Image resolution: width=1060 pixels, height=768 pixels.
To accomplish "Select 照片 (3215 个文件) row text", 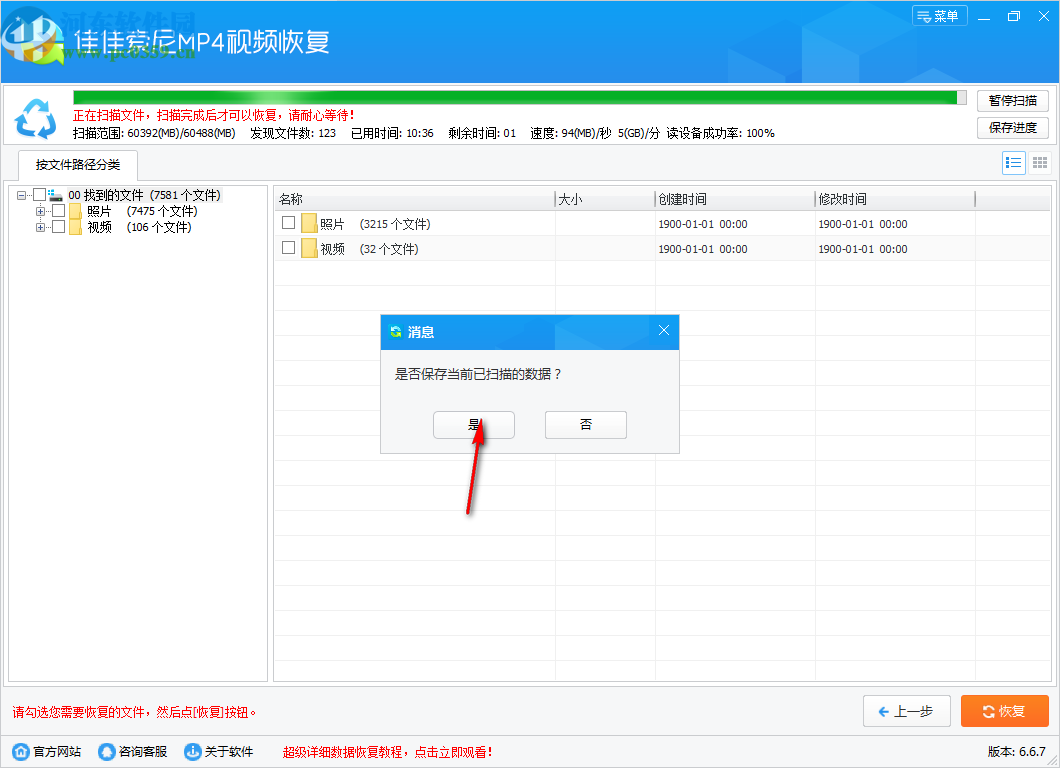I will [375, 224].
